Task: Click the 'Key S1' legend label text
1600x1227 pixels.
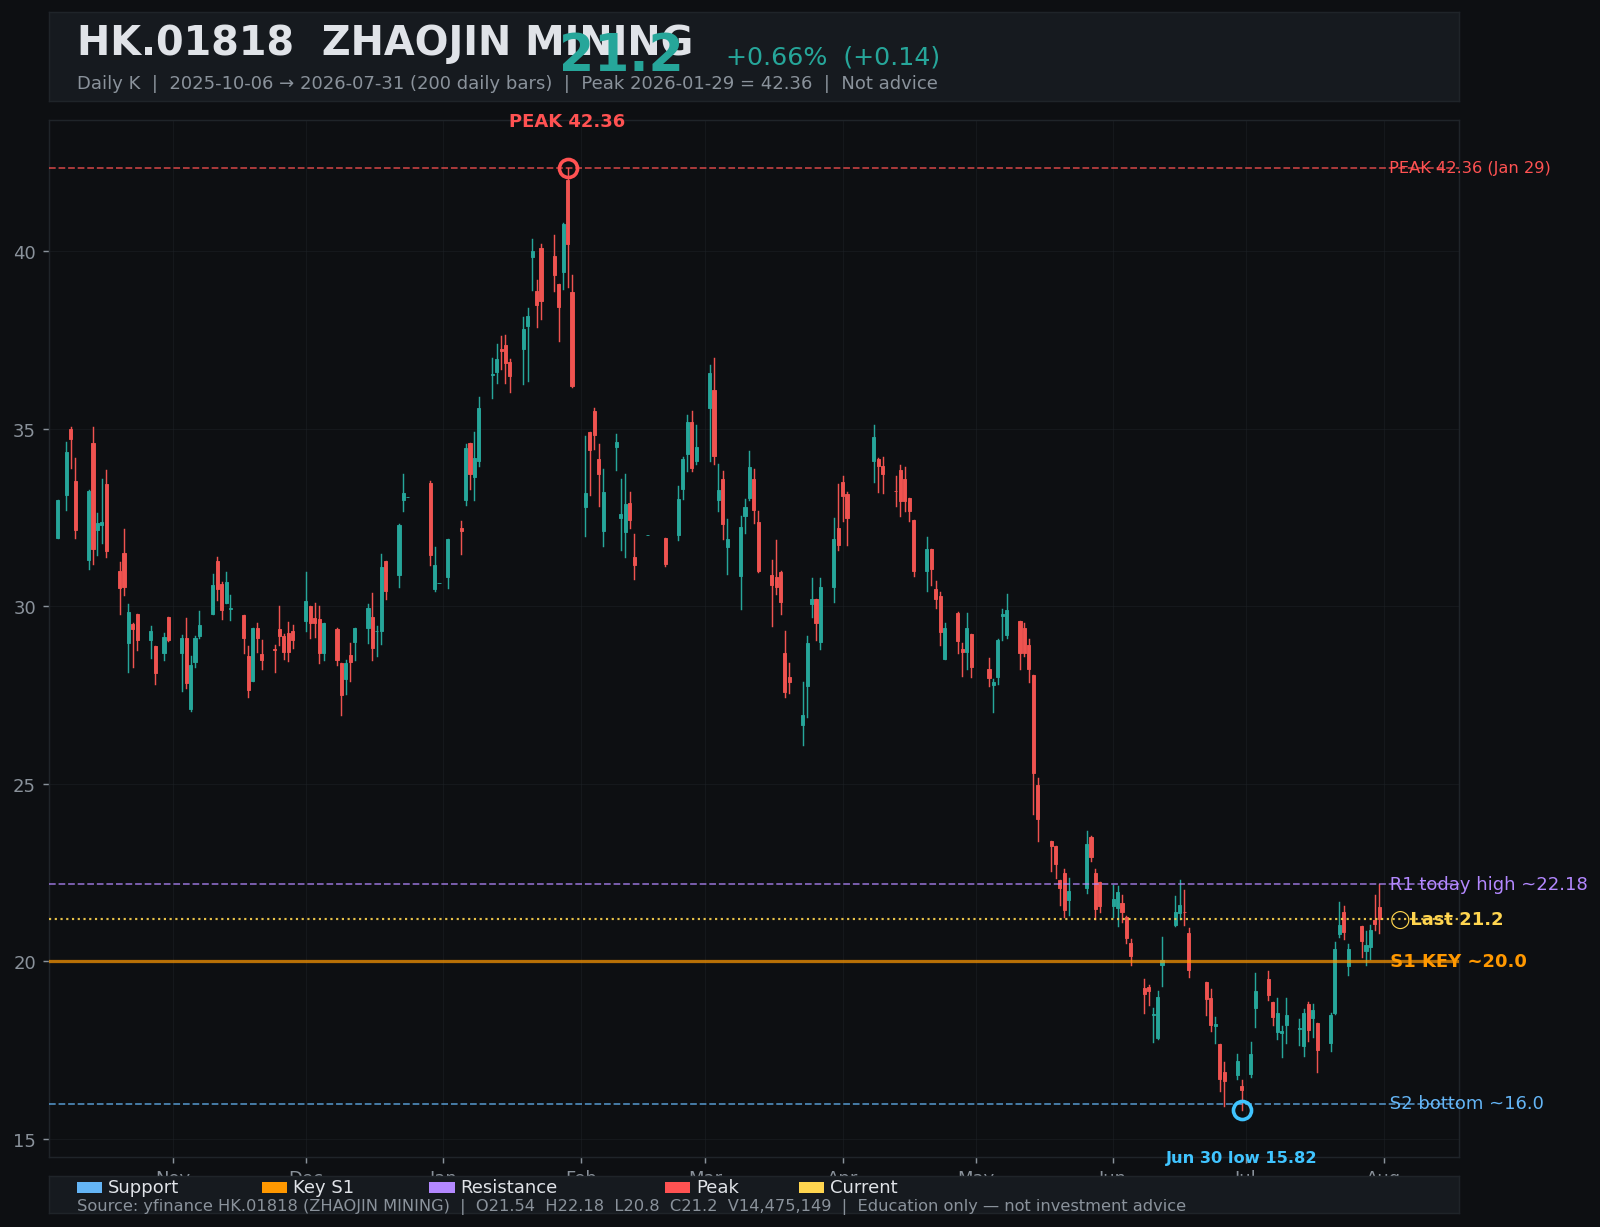Action: pos(323,1188)
